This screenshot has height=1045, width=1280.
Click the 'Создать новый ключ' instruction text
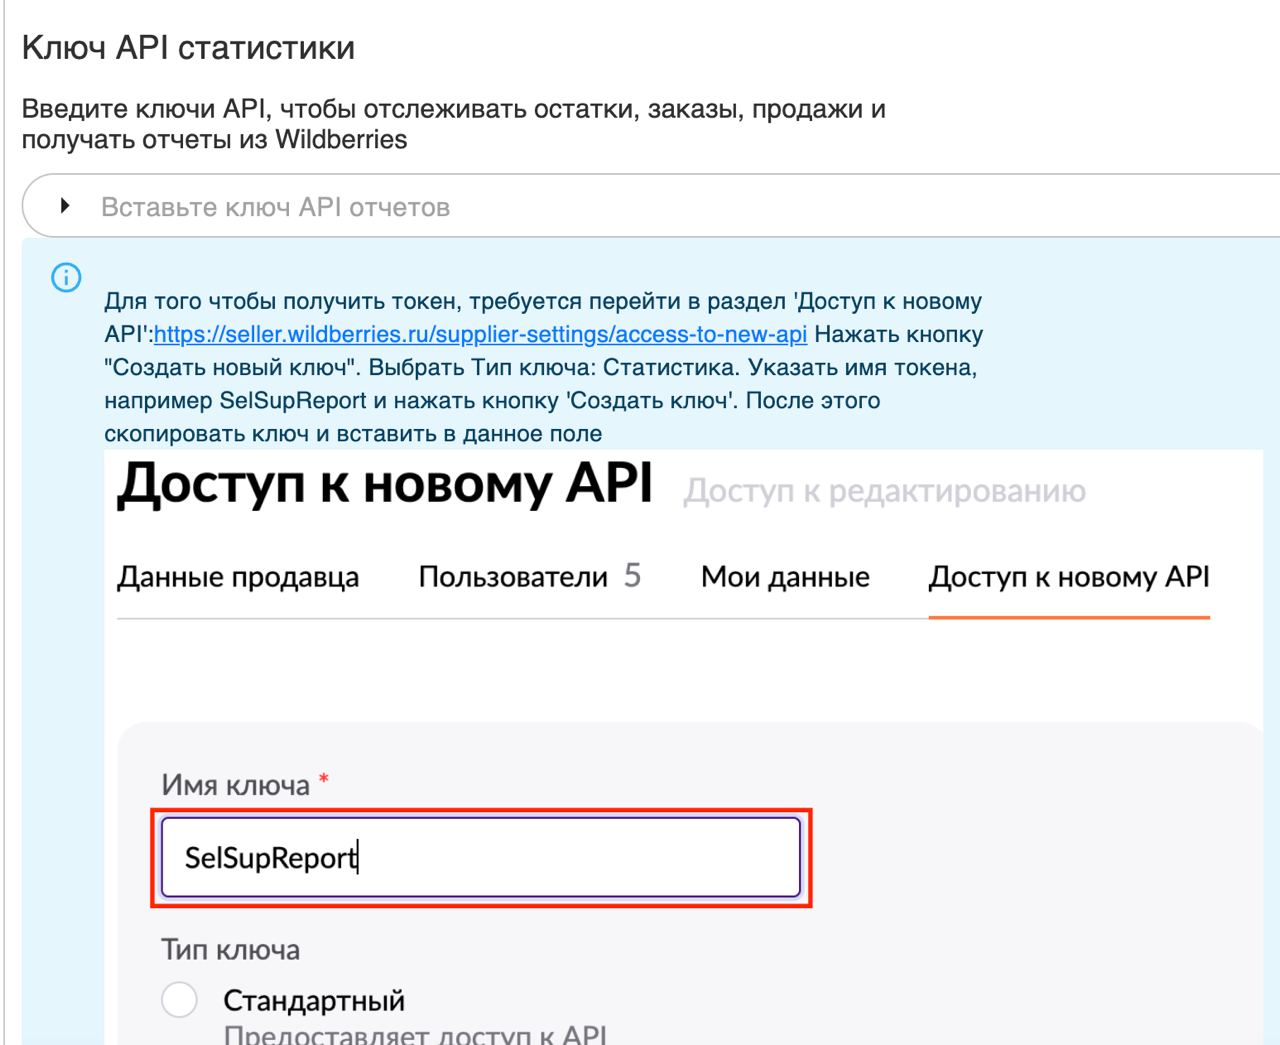[x=228, y=367]
